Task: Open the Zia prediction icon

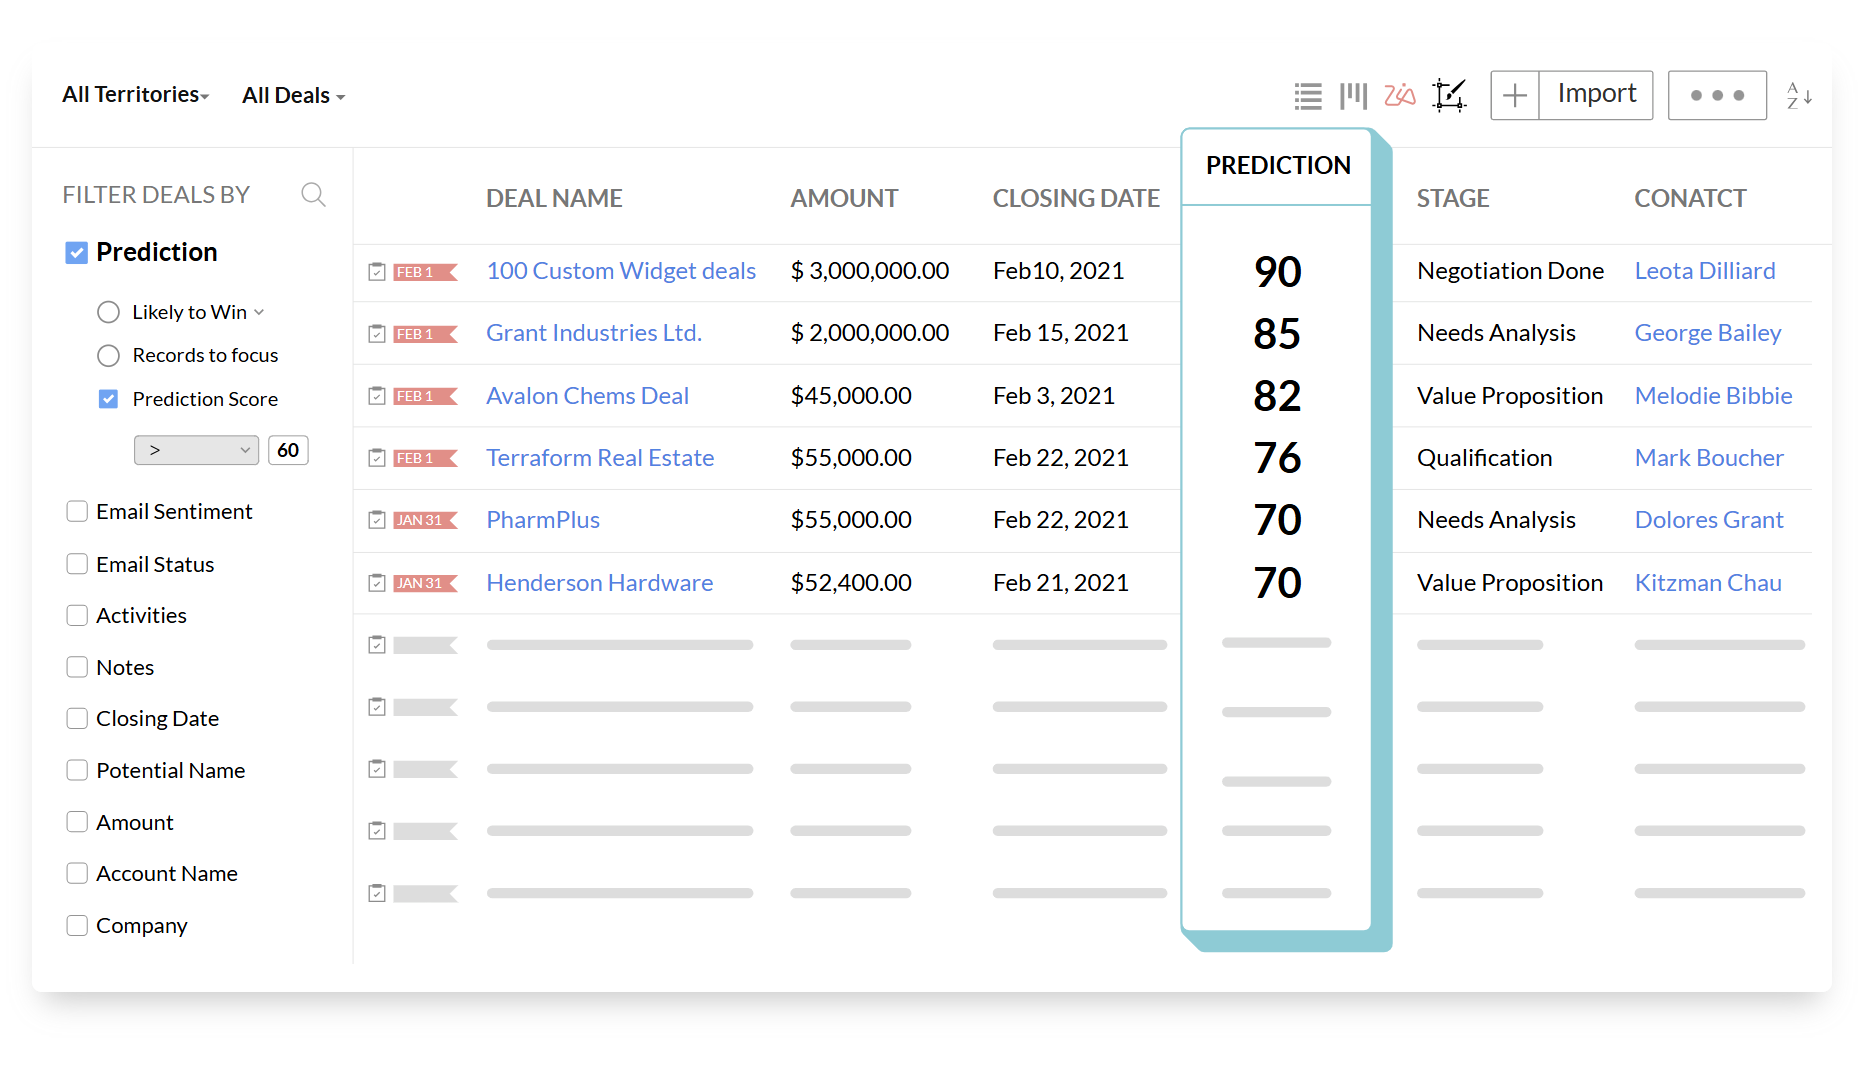Action: pos(1399,95)
